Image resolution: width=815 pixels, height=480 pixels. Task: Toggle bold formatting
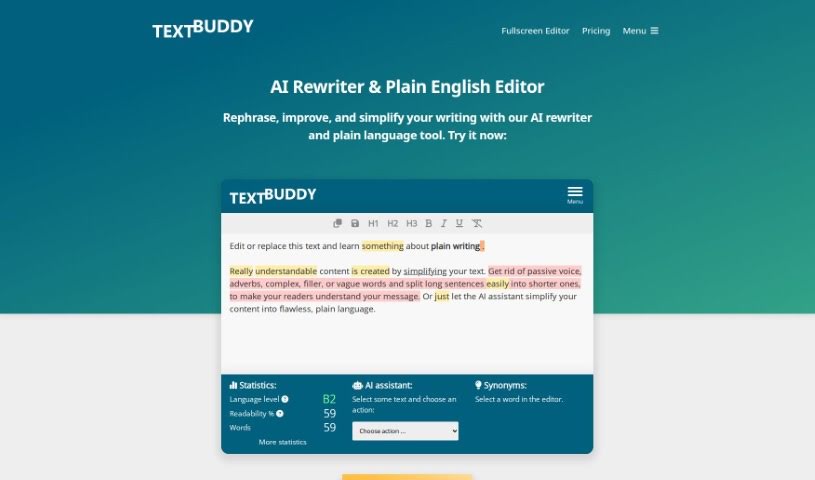click(429, 223)
